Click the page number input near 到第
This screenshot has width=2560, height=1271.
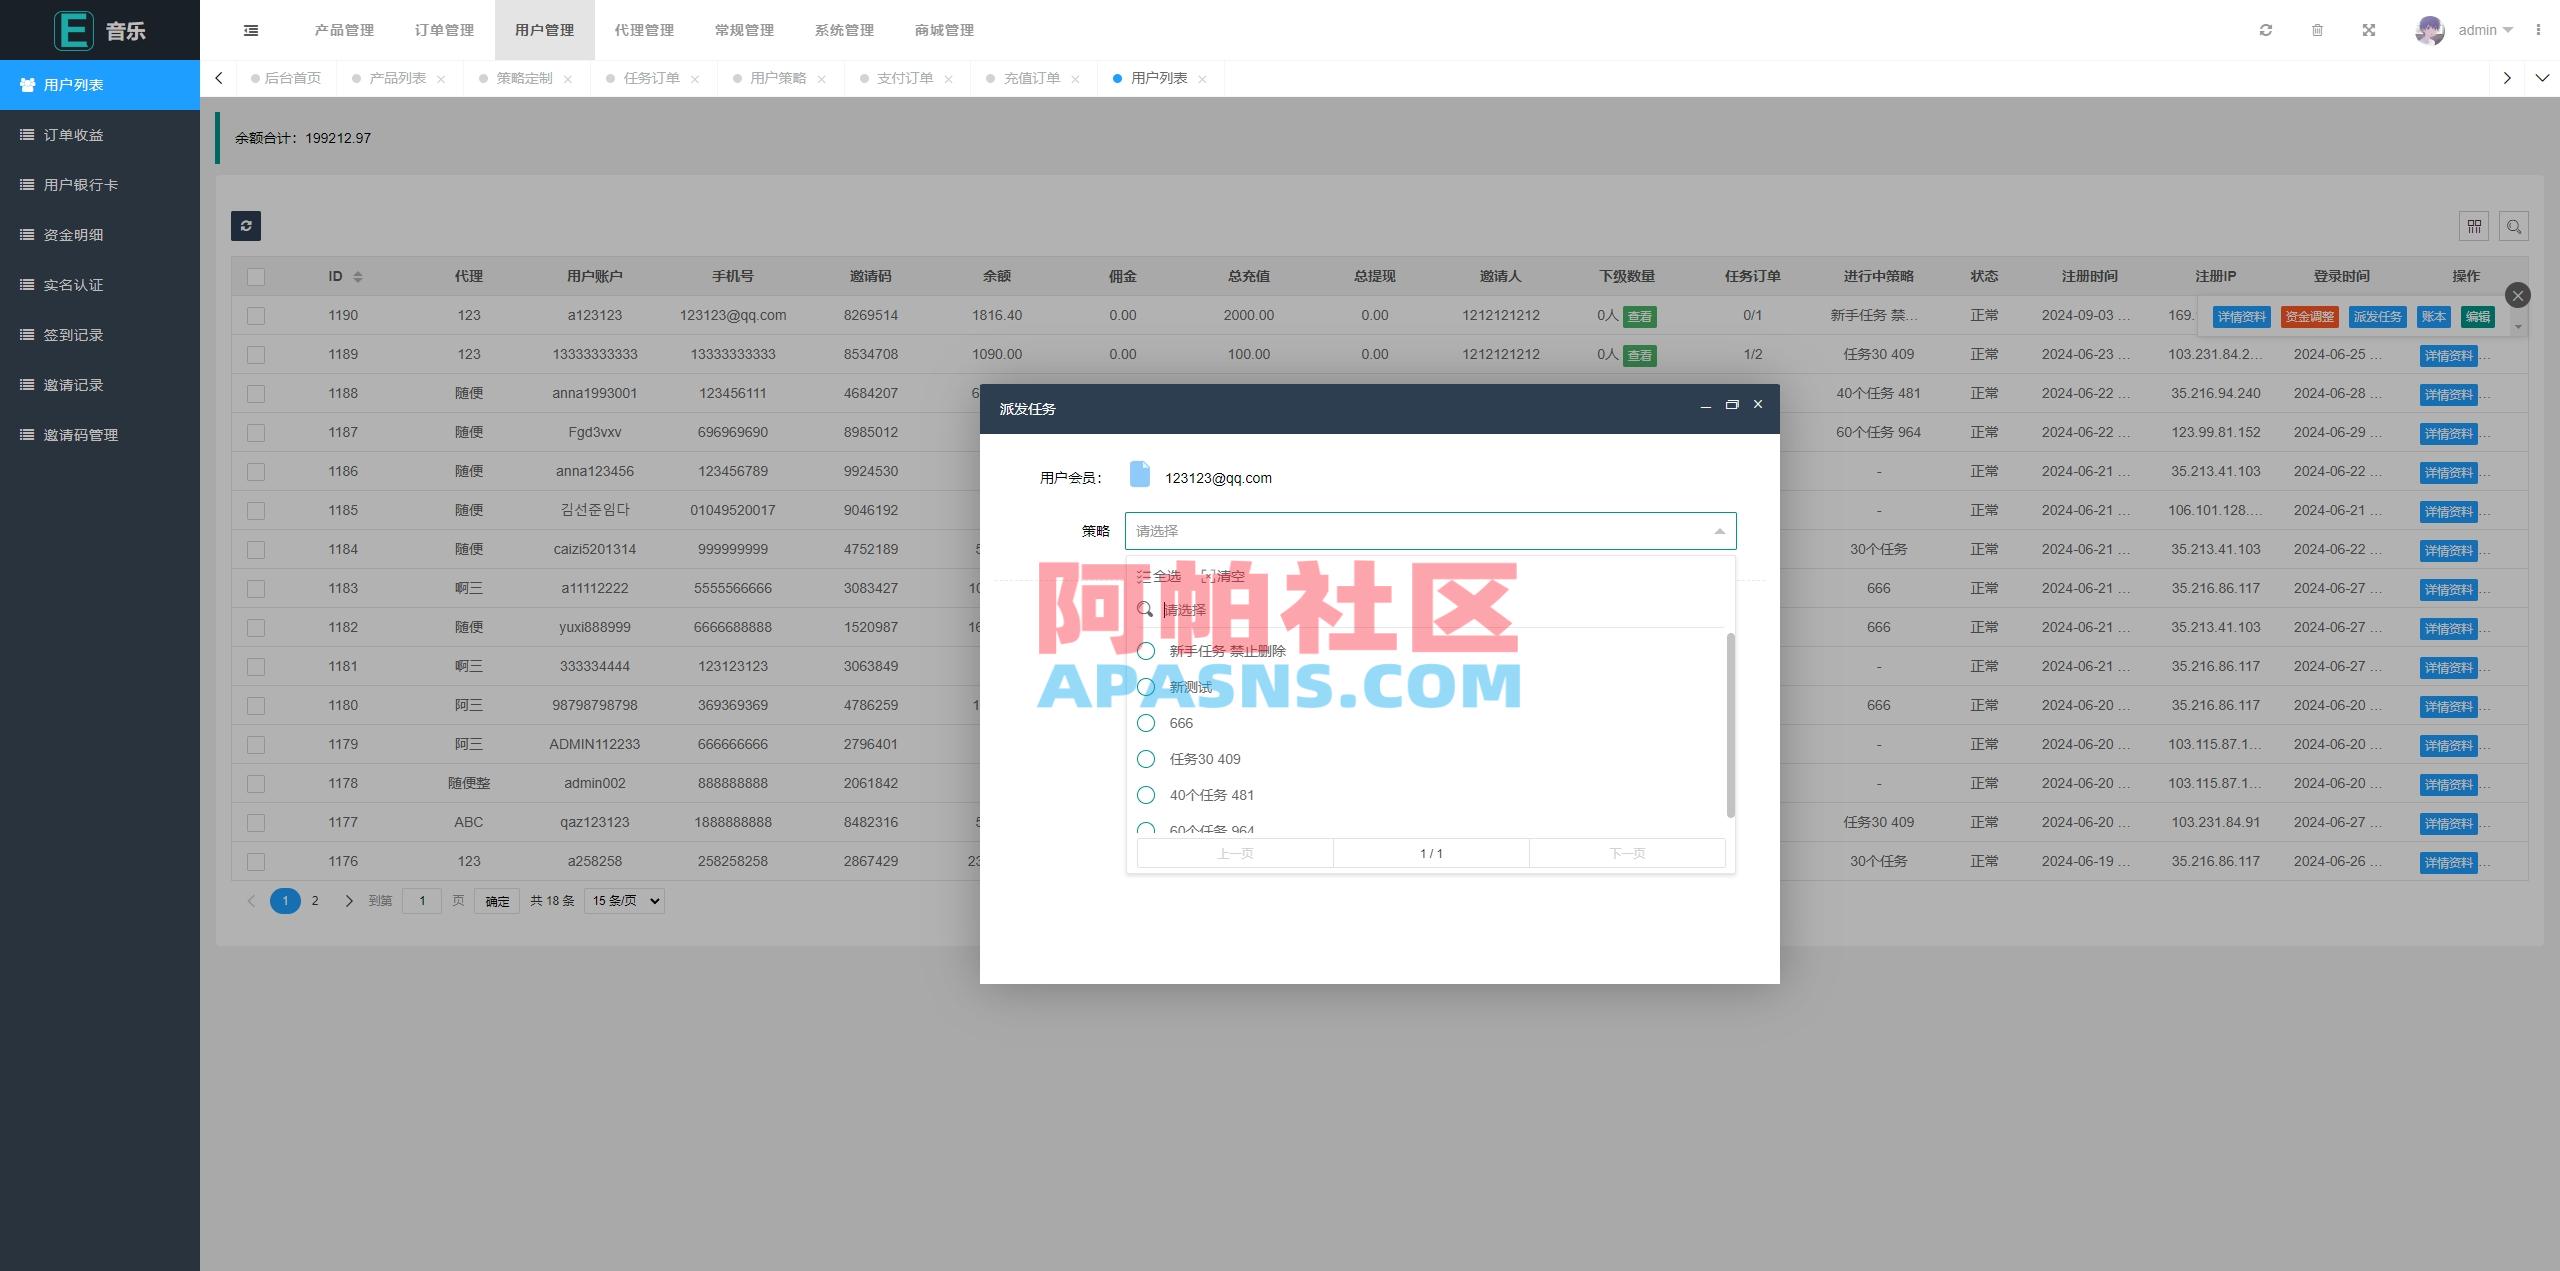(x=422, y=900)
